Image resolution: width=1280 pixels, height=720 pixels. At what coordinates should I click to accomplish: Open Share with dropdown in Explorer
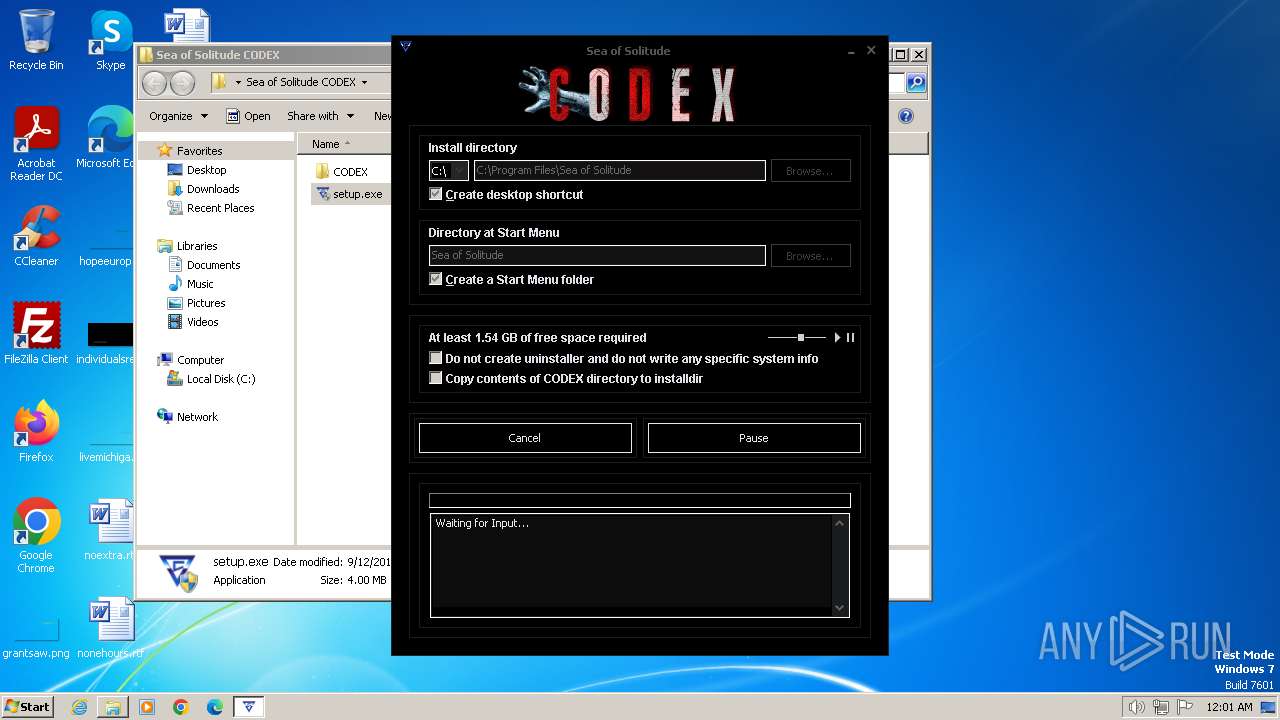pyautogui.click(x=321, y=116)
